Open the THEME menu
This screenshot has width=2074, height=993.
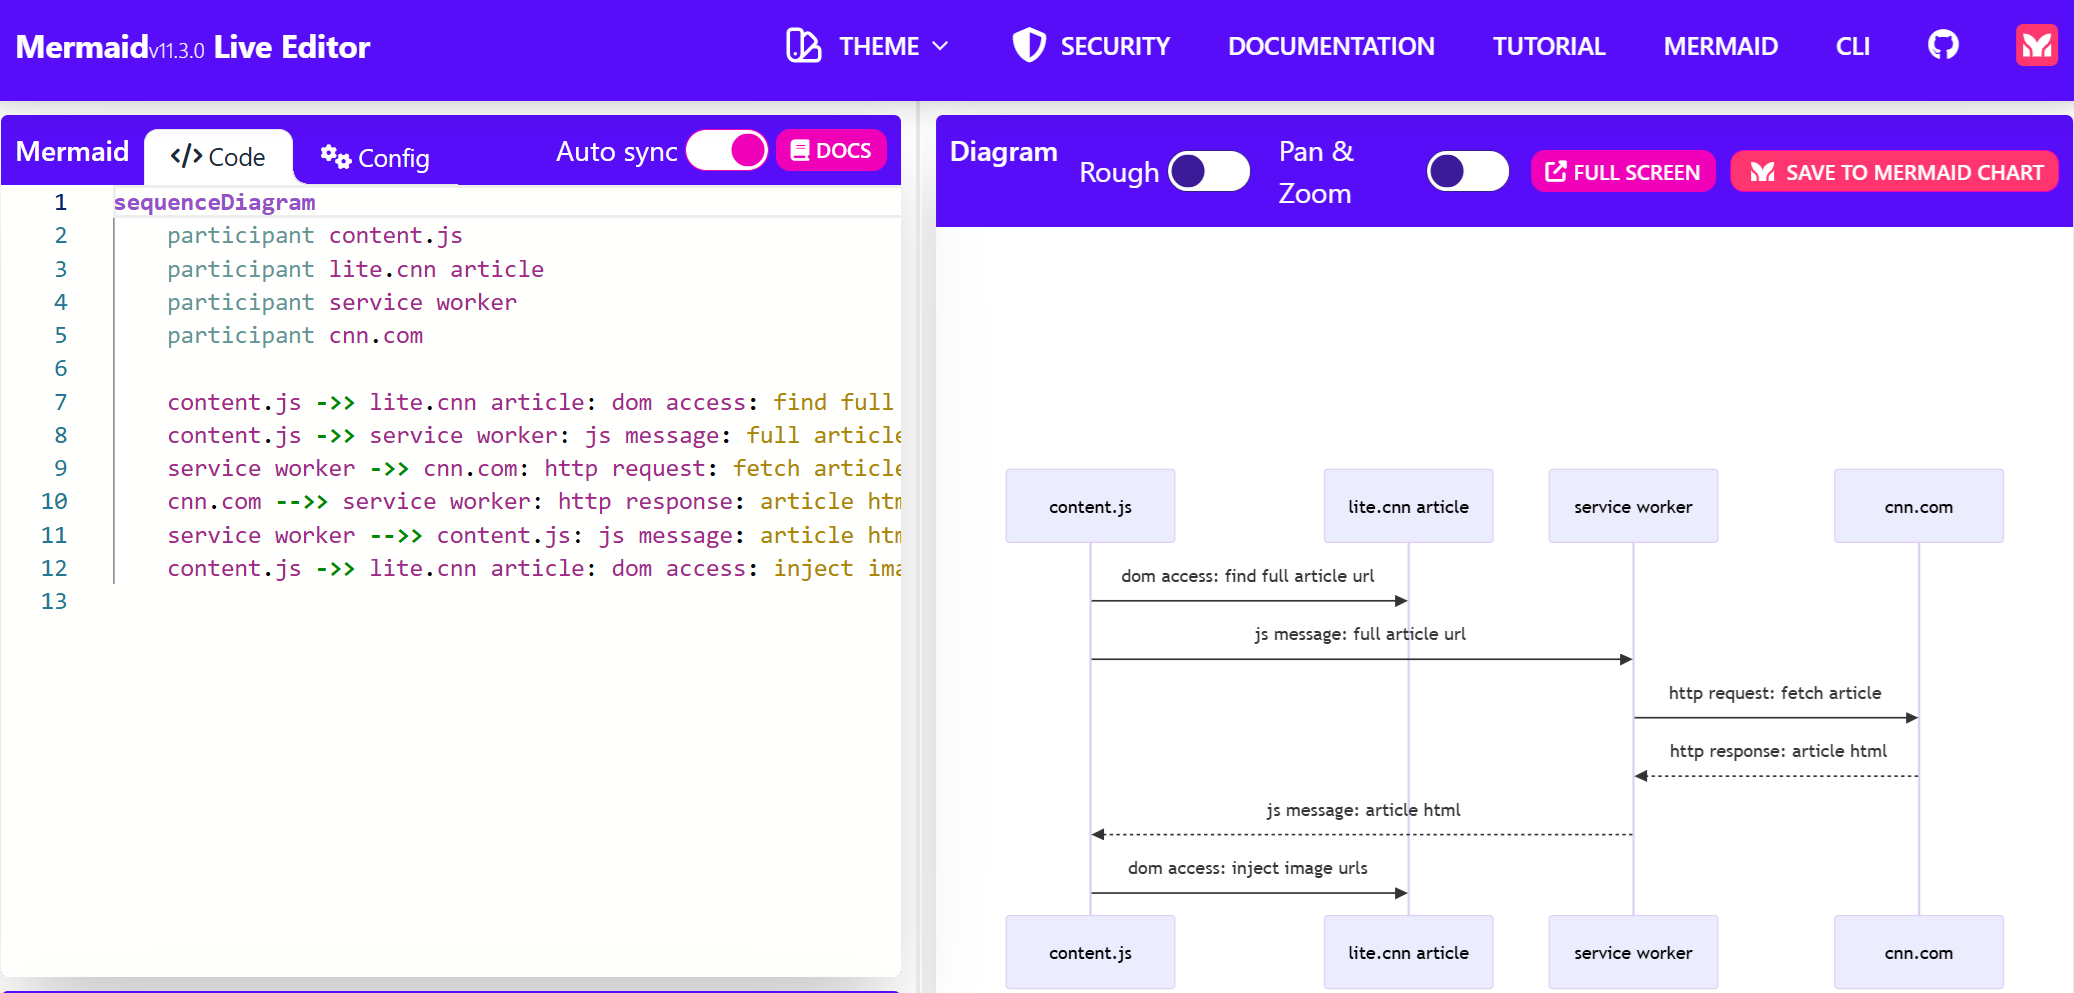tap(867, 46)
